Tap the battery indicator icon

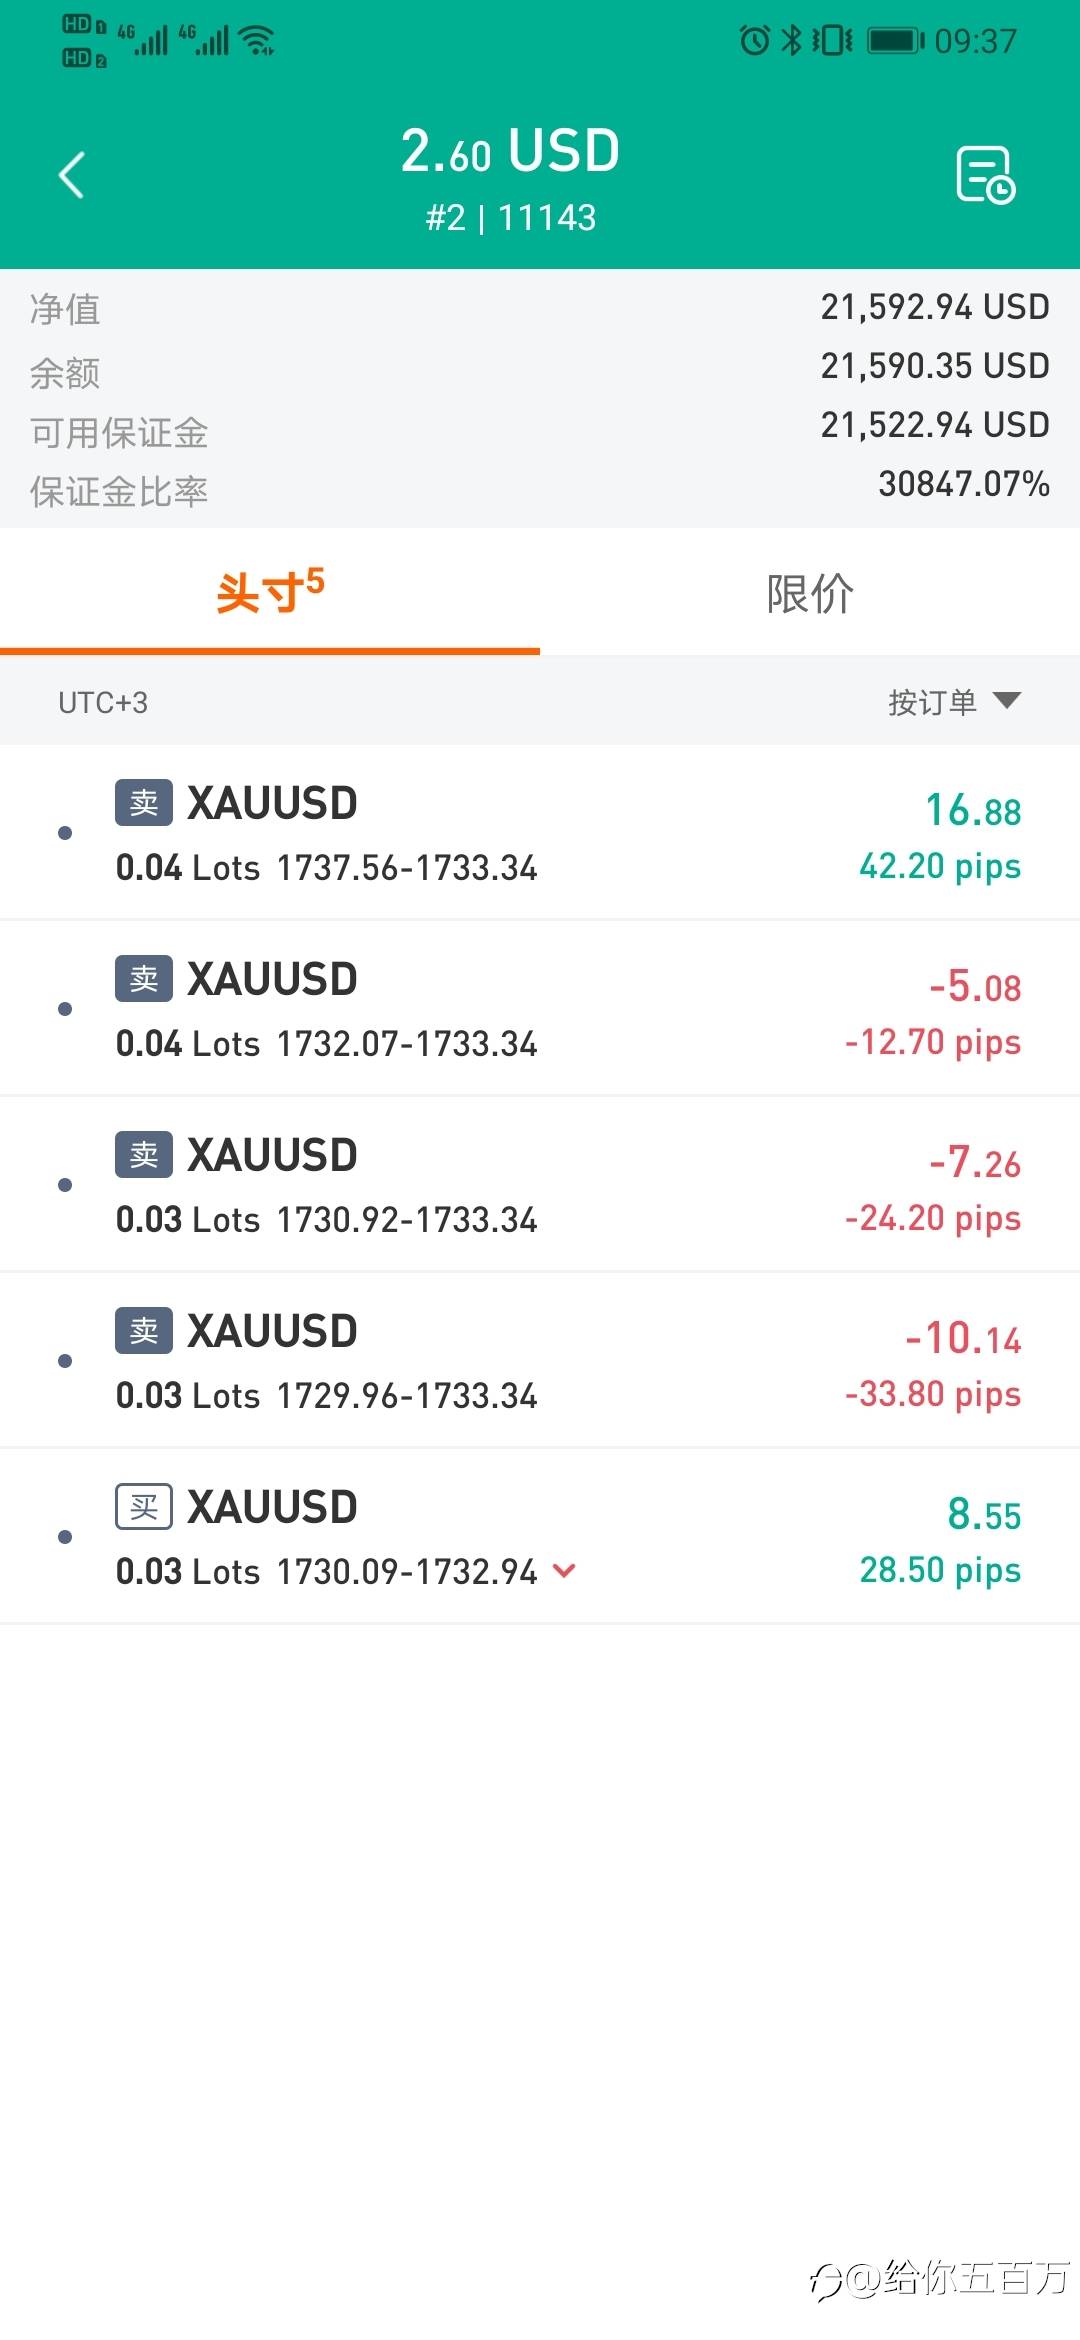point(894,40)
